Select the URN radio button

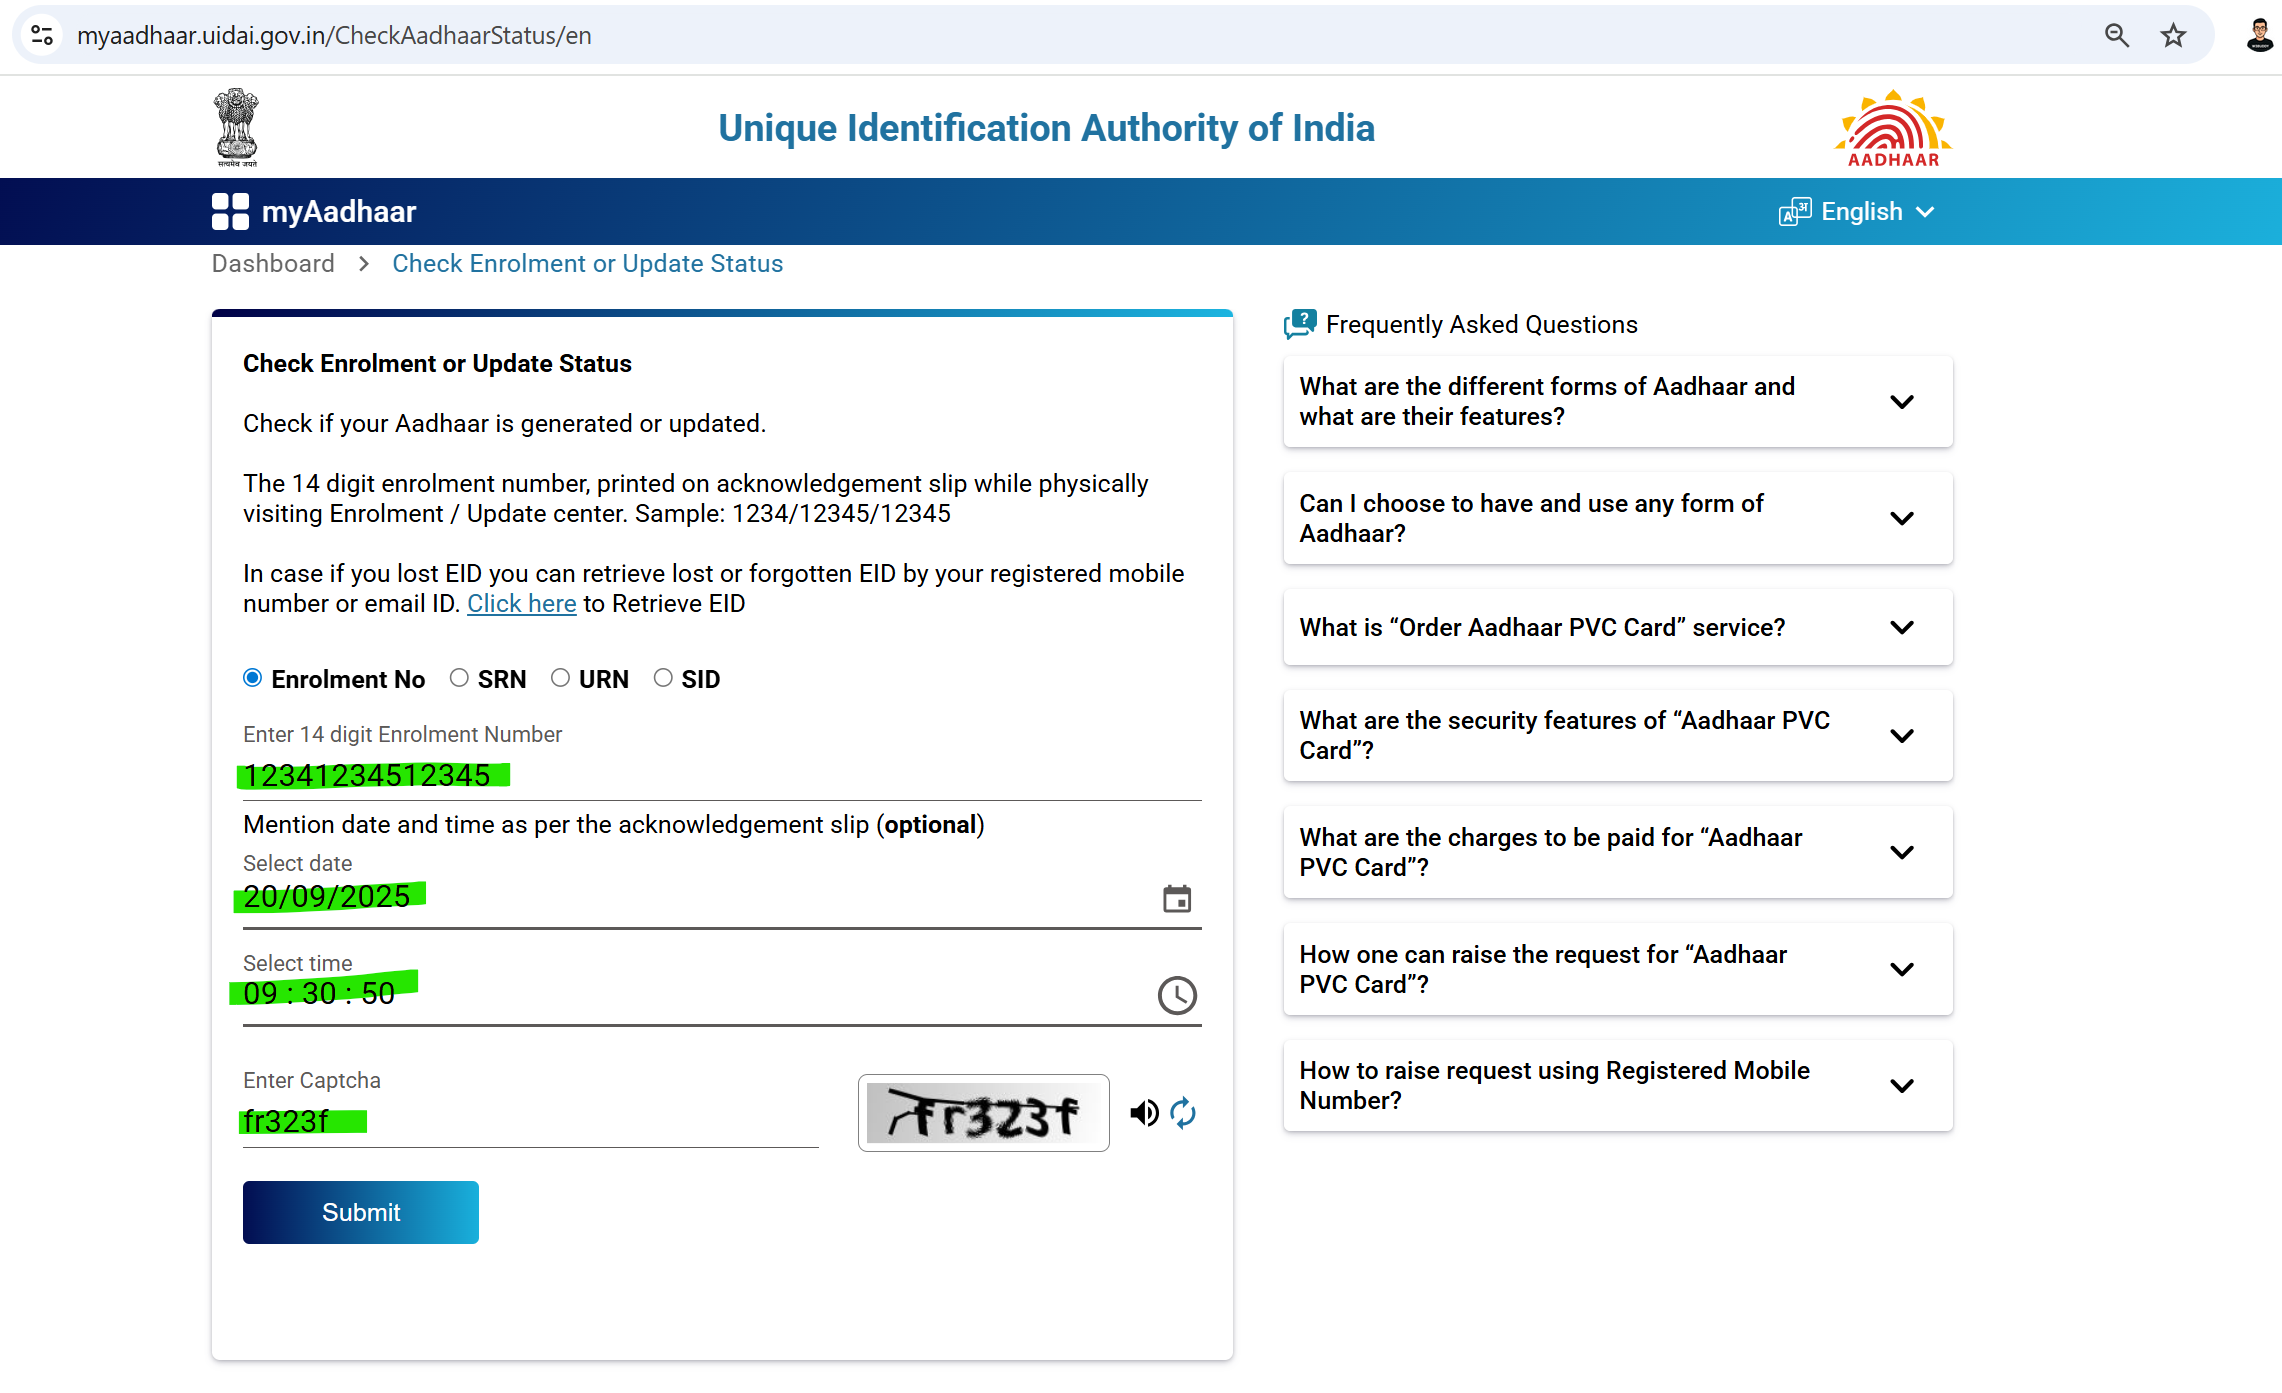click(561, 678)
